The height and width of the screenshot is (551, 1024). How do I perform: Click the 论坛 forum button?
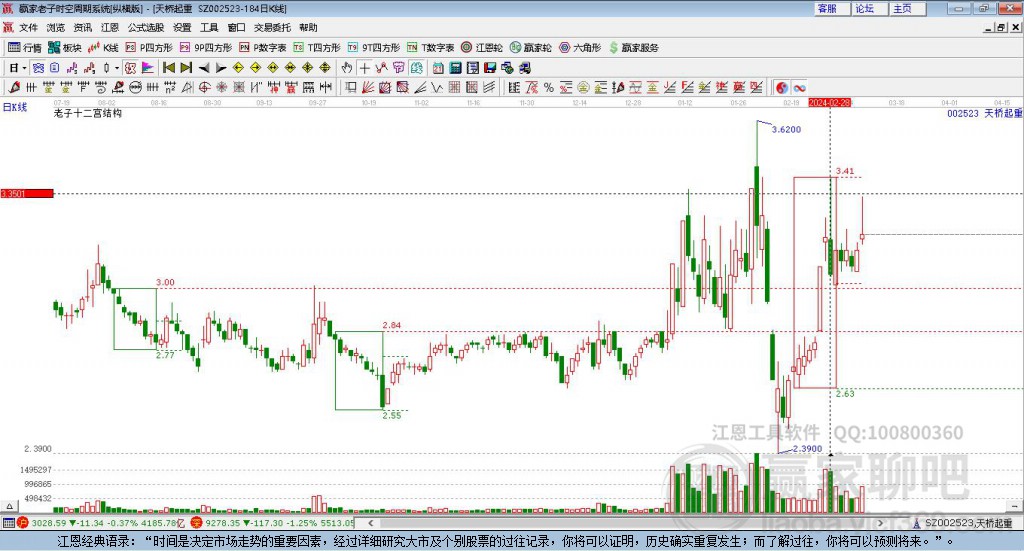pyautogui.click(x=869, y=8)
